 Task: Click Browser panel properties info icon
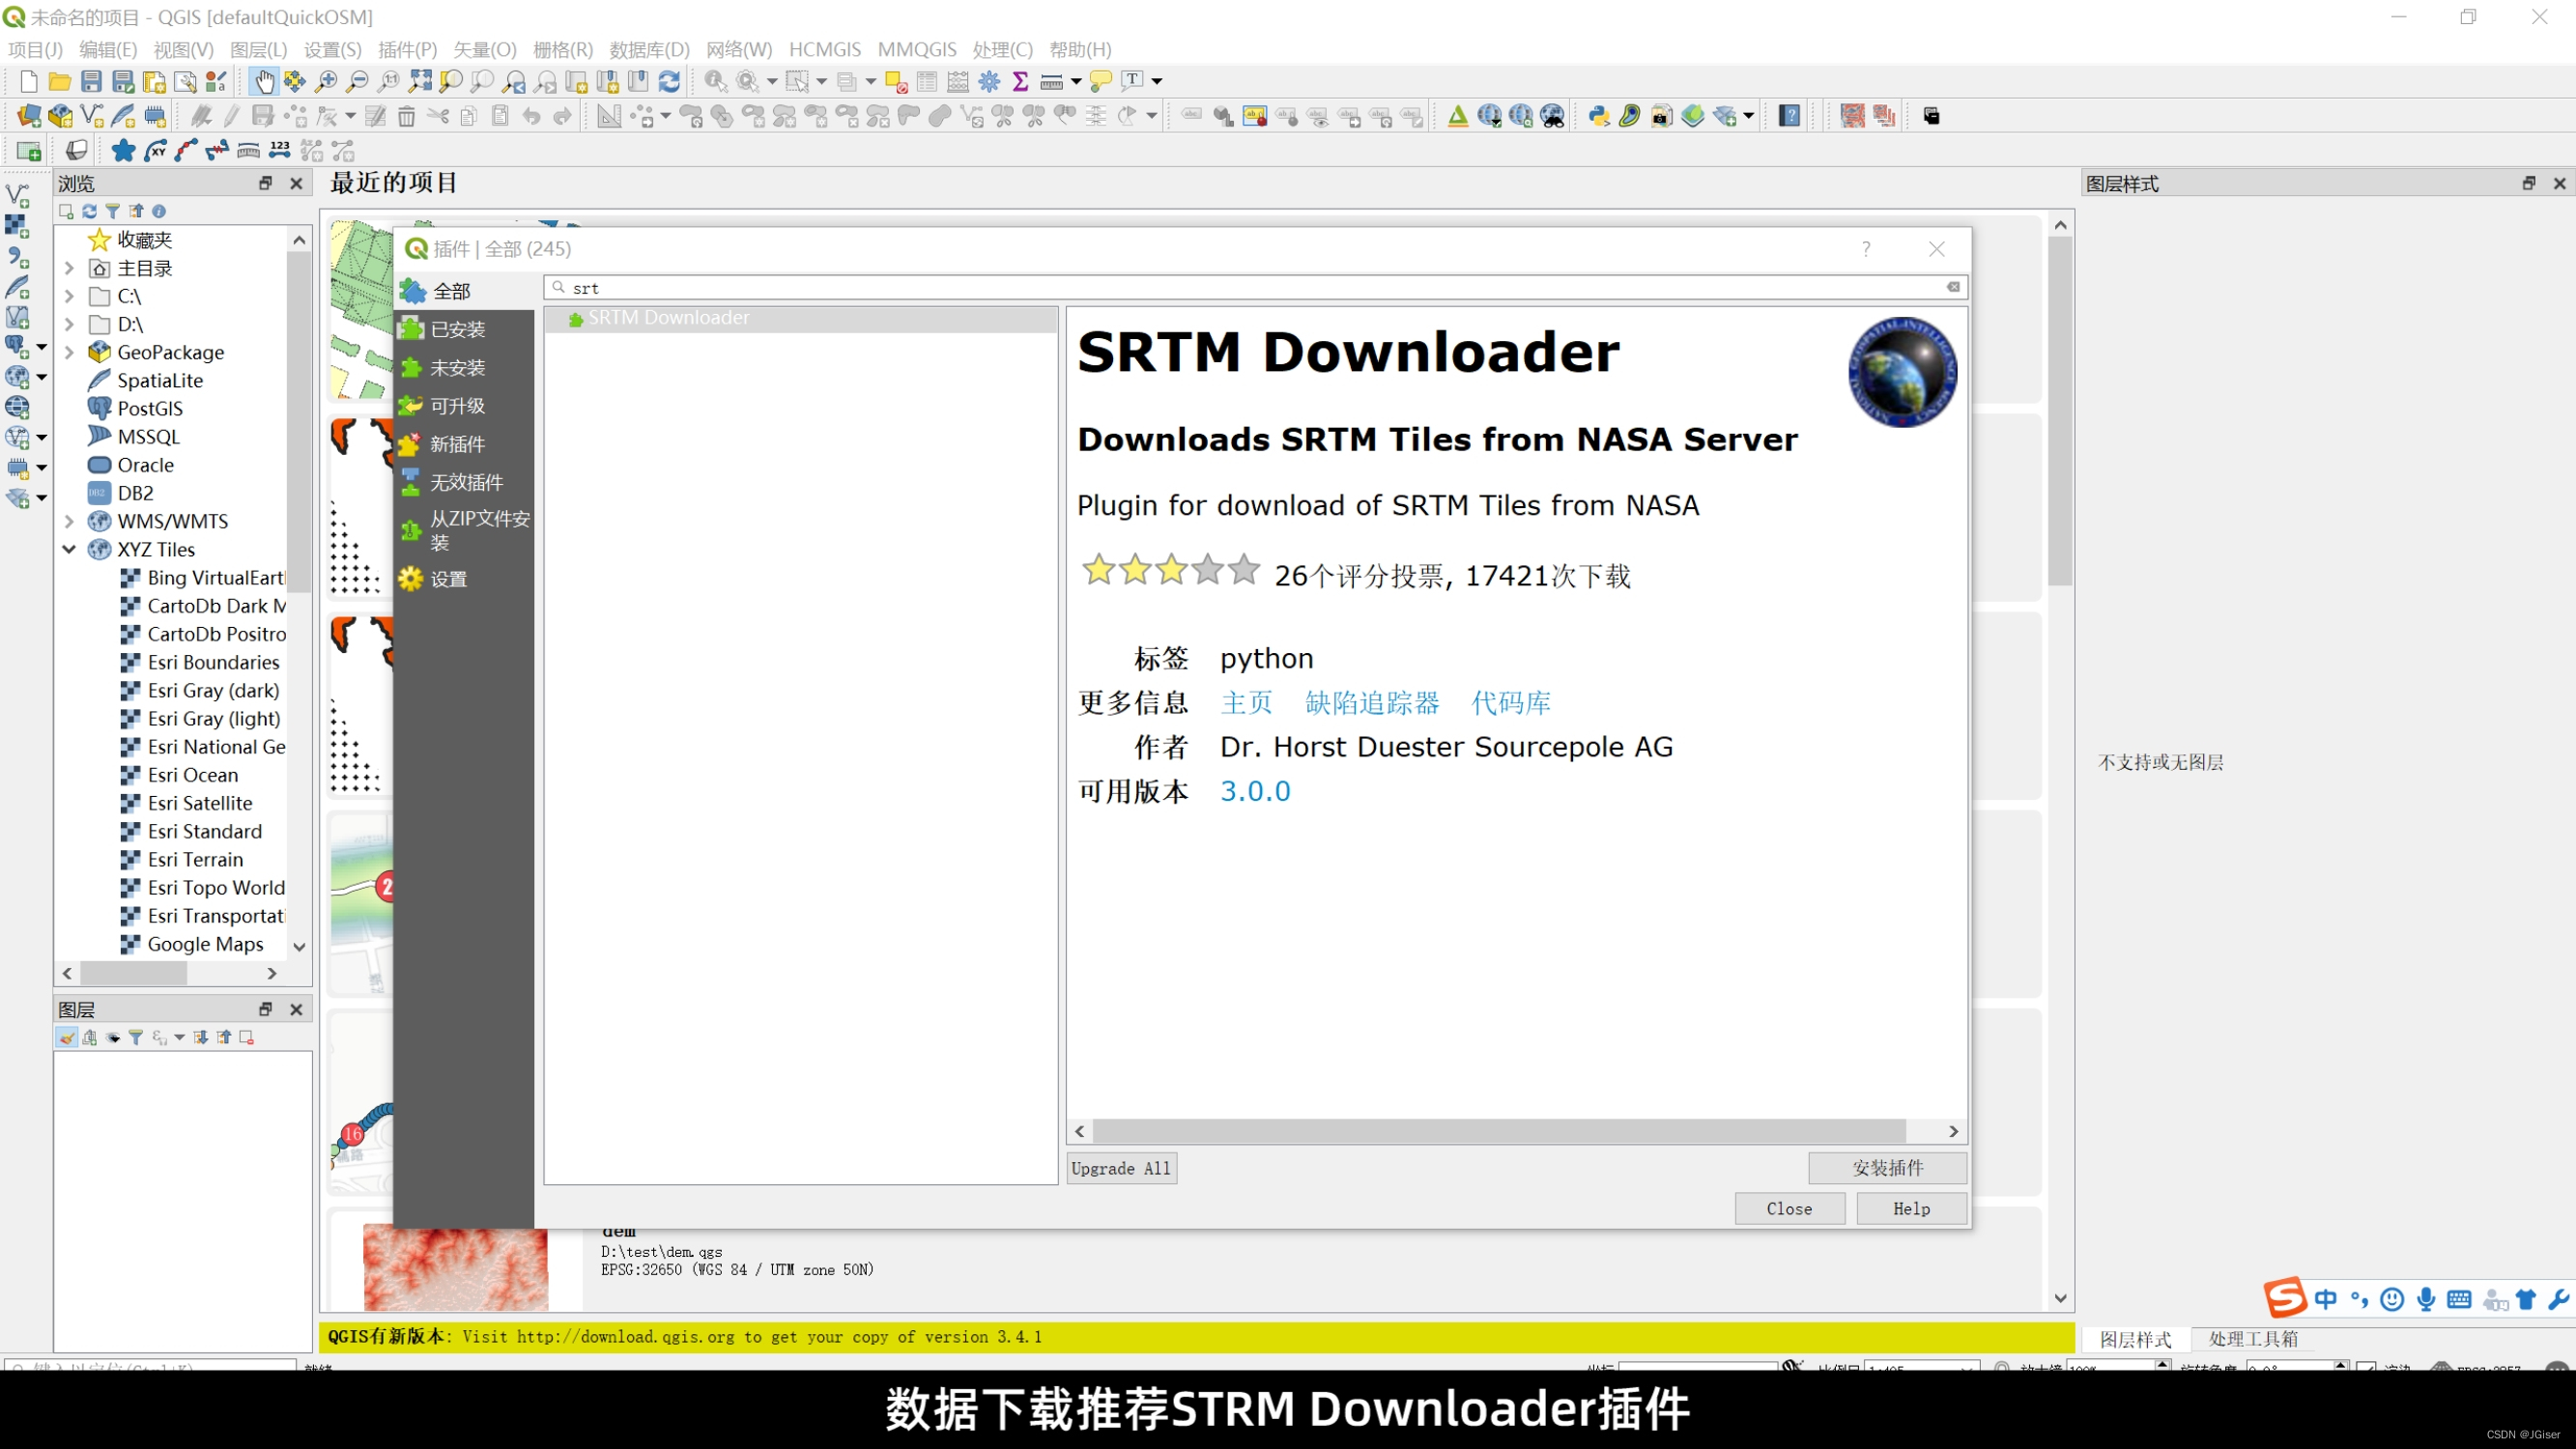[x=158, y=211]
